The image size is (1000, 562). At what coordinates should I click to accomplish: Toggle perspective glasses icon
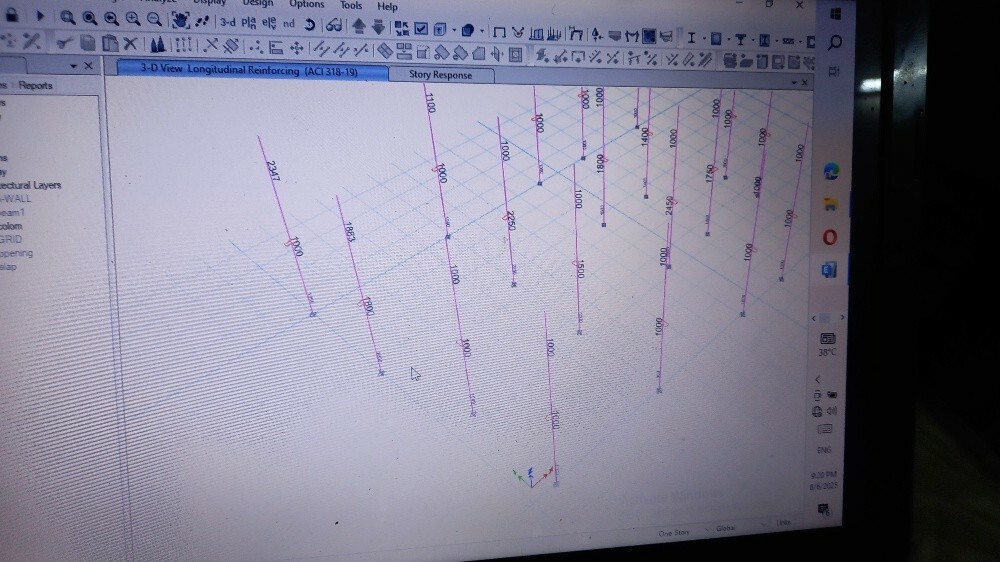pyautogui.click(x=334, y=26)
